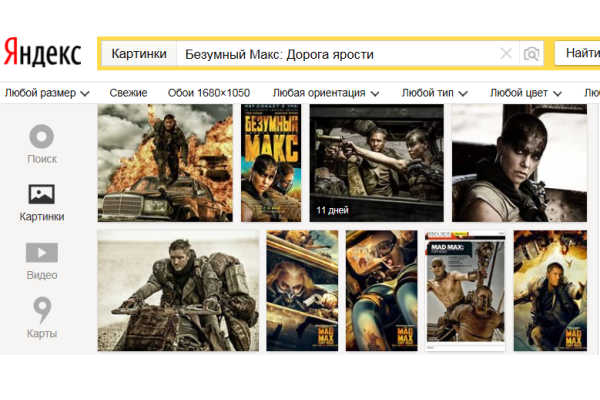Expand the Любая ориентация dropdown
Image resolution: width=600 pixels, height=400 pixels.
[x=326, y=93]
